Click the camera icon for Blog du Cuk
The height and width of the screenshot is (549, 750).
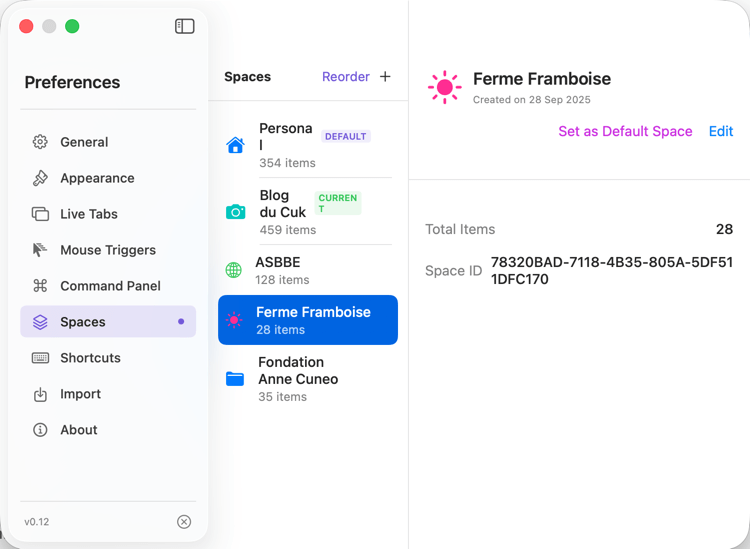point(235,212)
